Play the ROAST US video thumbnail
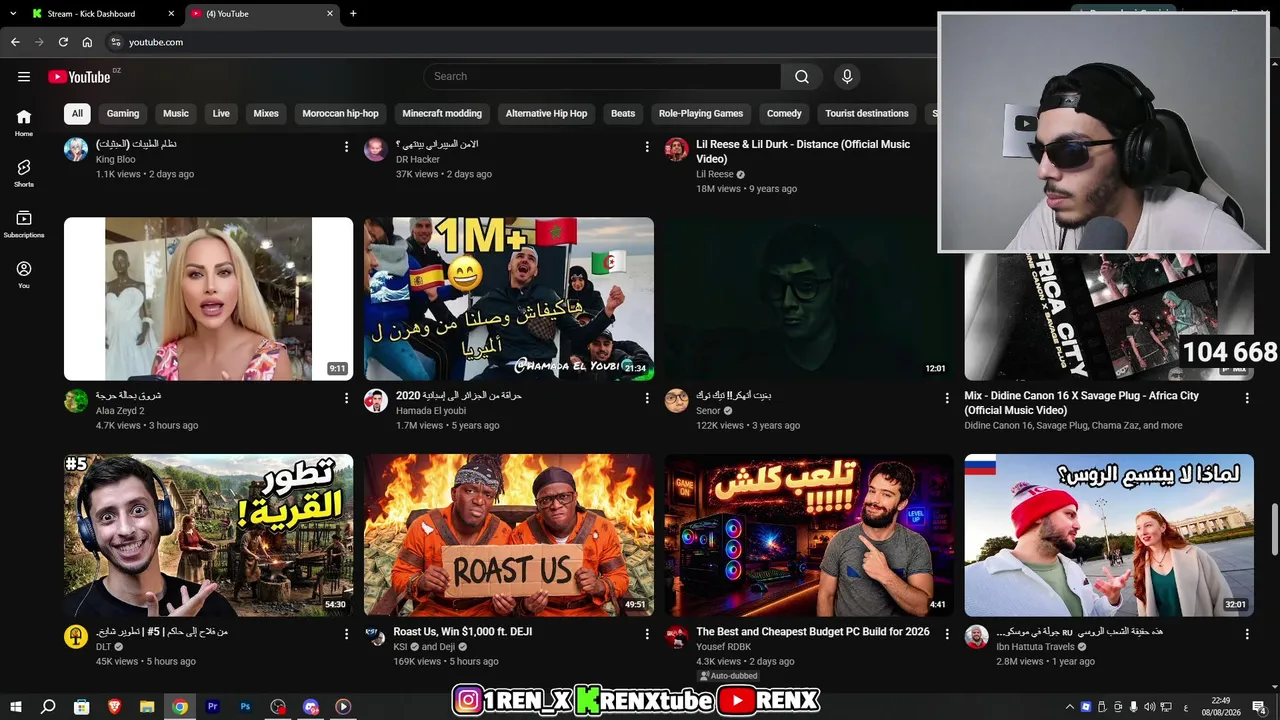The width and height of the screenshot is (1280, 720). click(509, 535)
